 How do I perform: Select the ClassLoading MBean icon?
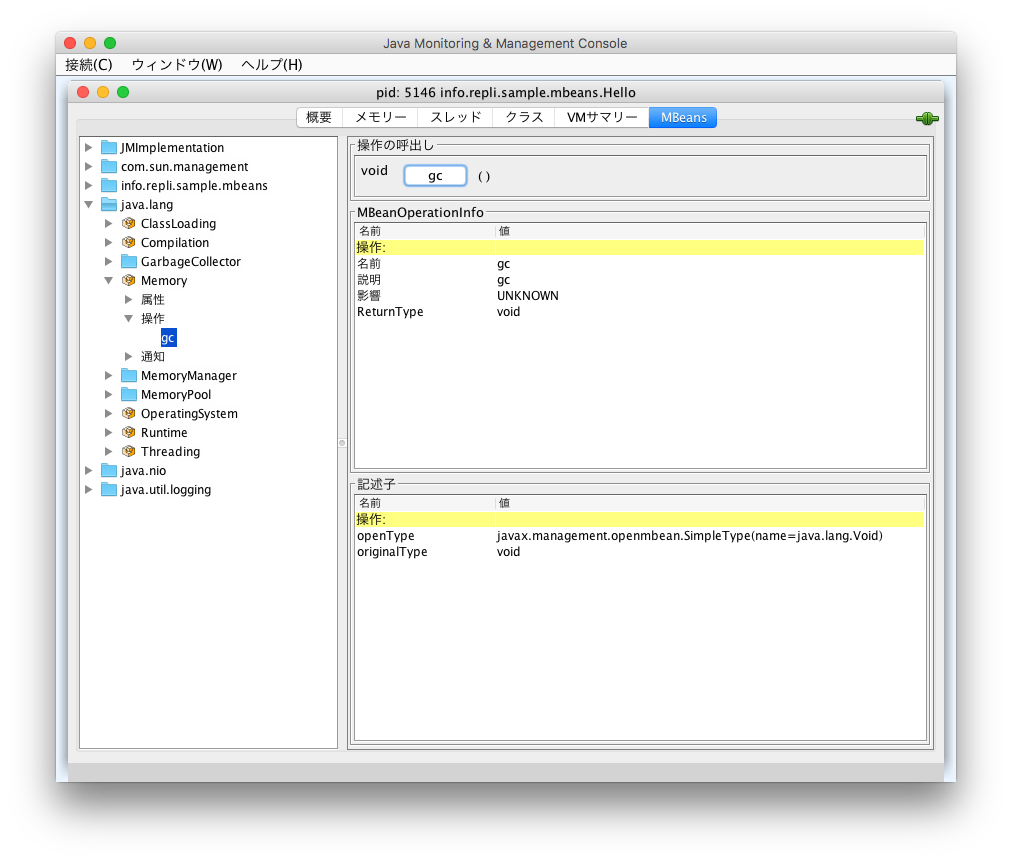tap(128, 223)
